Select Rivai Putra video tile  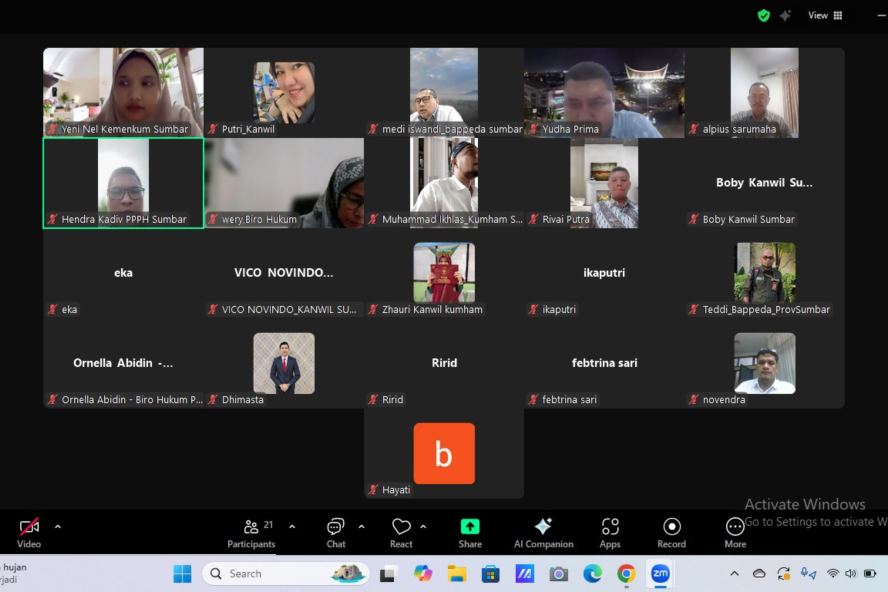(604, 183)
